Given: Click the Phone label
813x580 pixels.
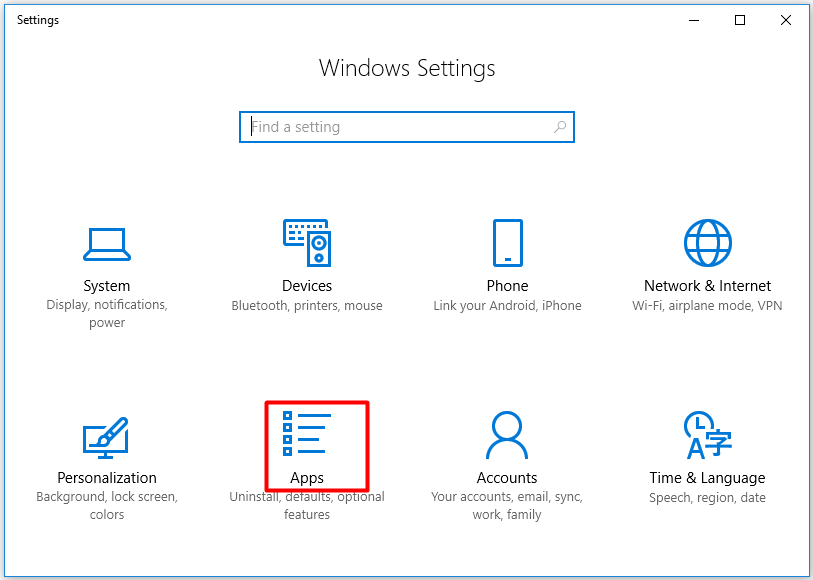Looking at the screenshot, I should tap(507, 286).
